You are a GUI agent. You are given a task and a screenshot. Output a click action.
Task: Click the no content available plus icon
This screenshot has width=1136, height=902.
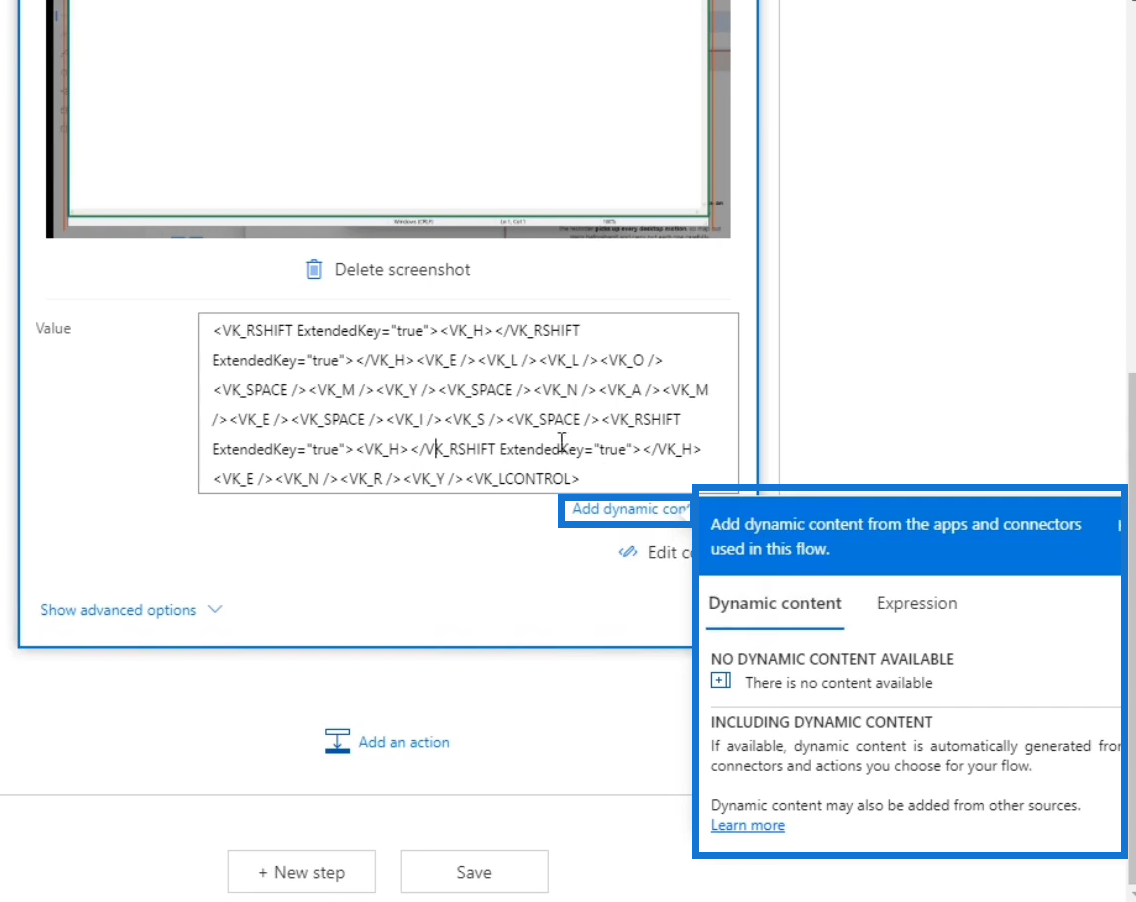click(721, 680)
